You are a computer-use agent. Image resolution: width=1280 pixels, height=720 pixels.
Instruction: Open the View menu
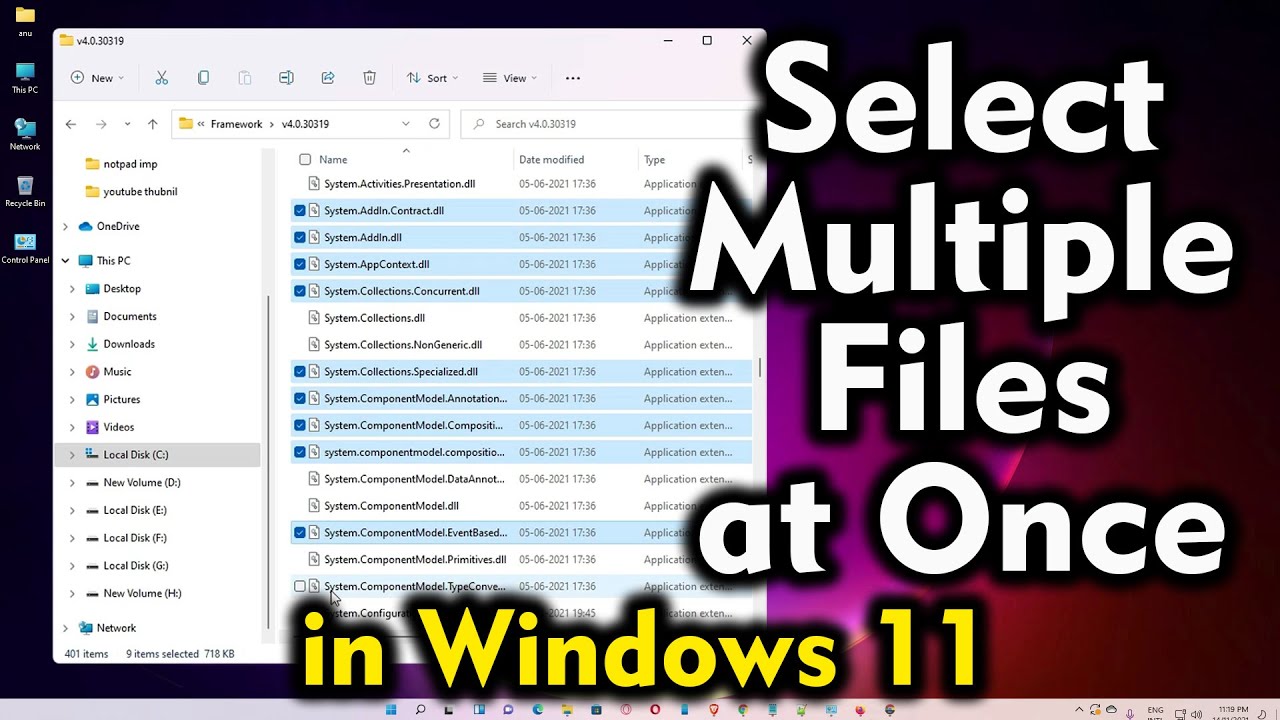510,78
